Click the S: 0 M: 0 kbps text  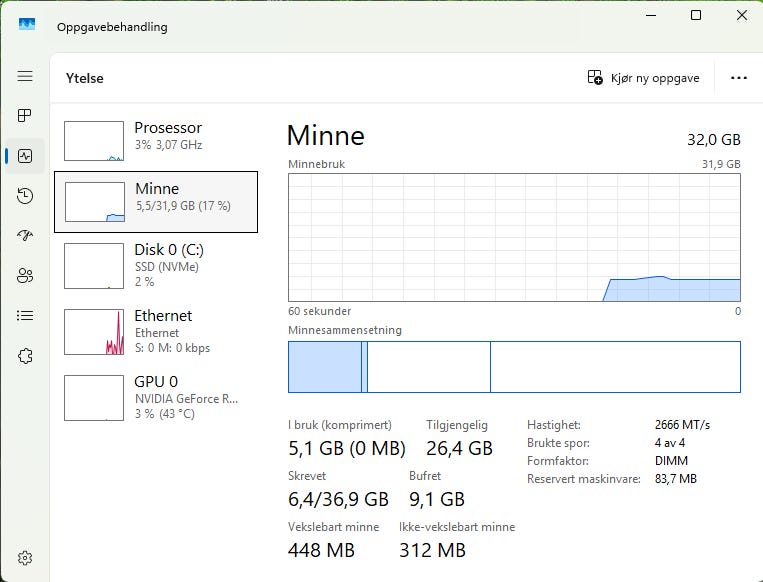(x=172, y=348)
